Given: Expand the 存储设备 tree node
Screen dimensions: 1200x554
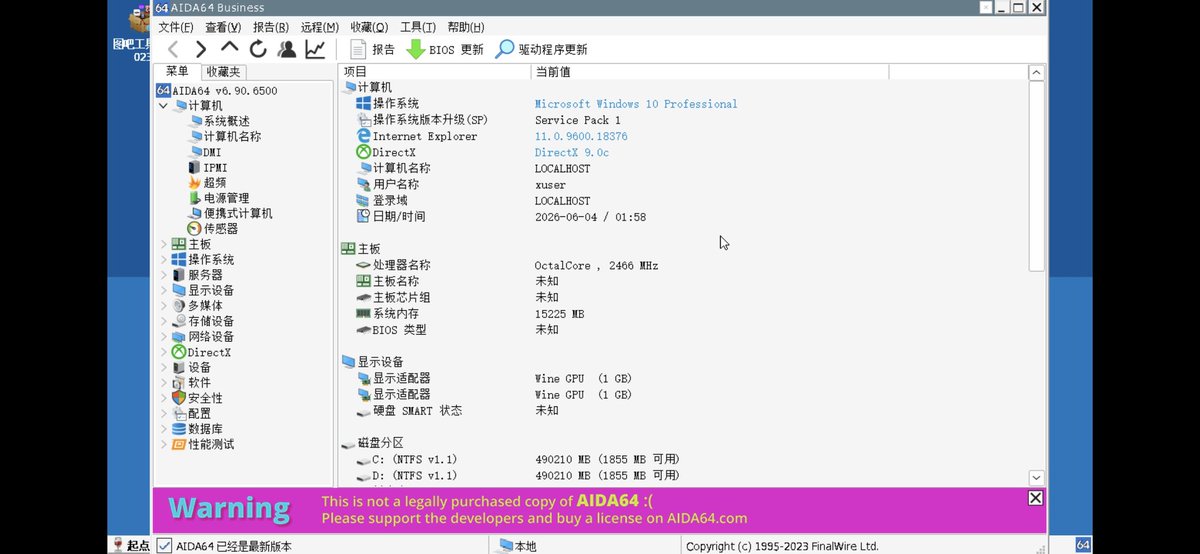Looking at the screenshot, I should 164,321.
